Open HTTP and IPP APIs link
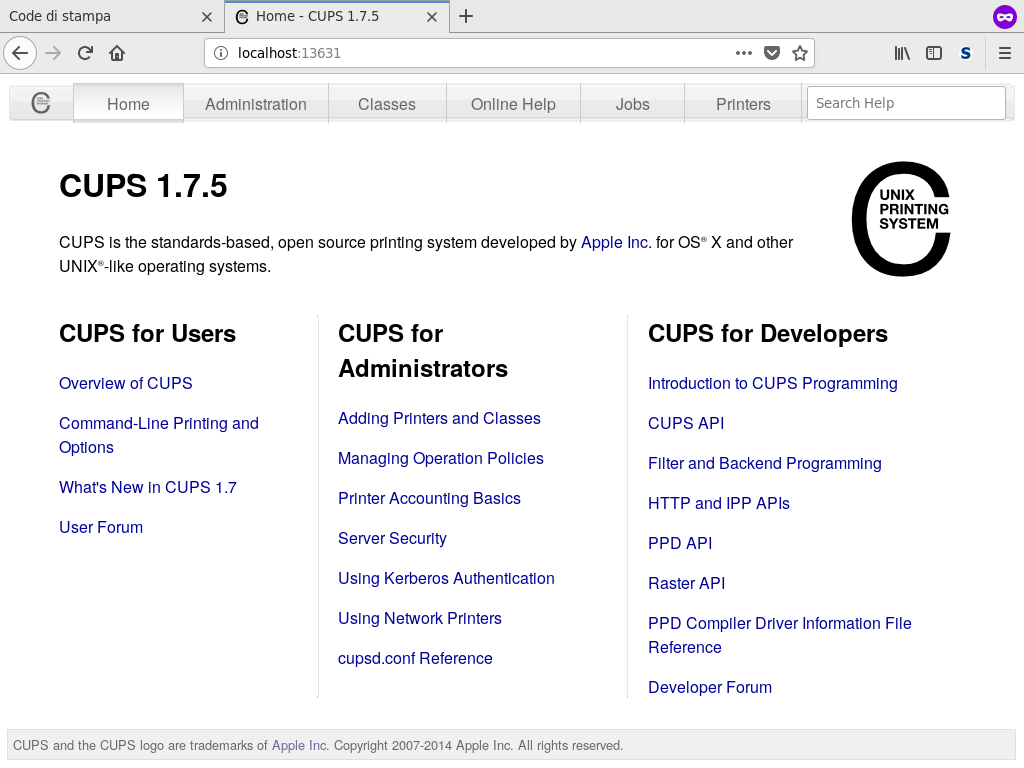Viewport: 1024px width, 768px height. coord(718,503)
